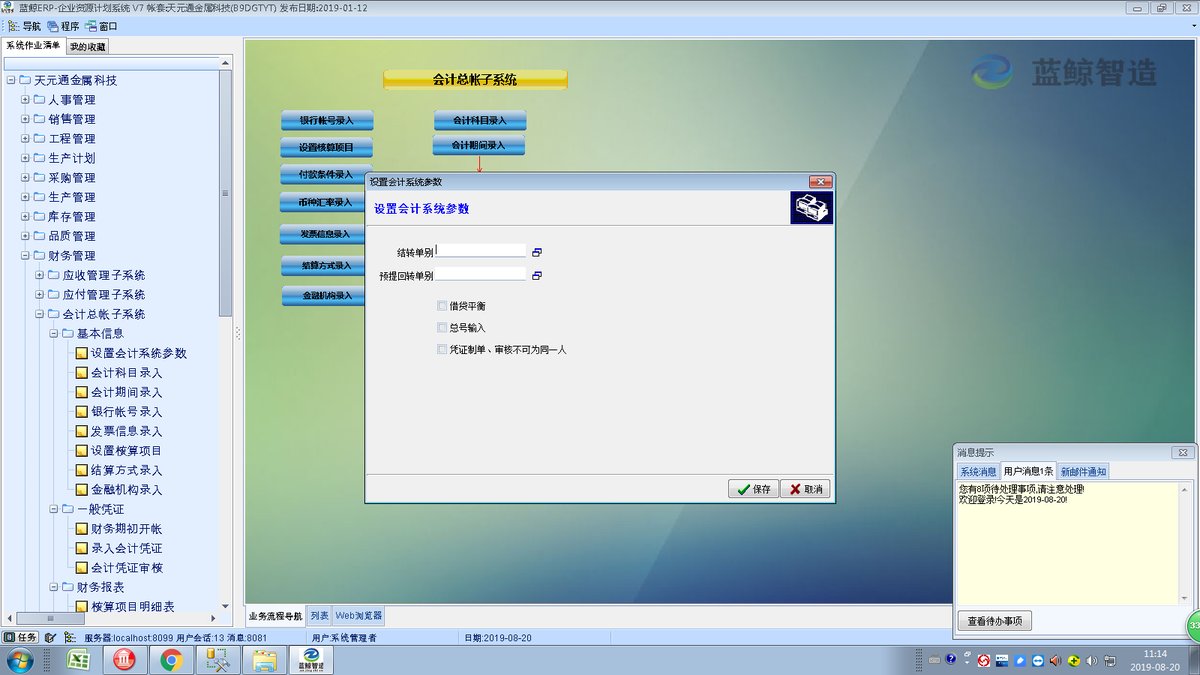The width and height of the screenshot is (1200, 675).
Task: Close the 消息提示 message panel
Action: tap(1183, 453)
